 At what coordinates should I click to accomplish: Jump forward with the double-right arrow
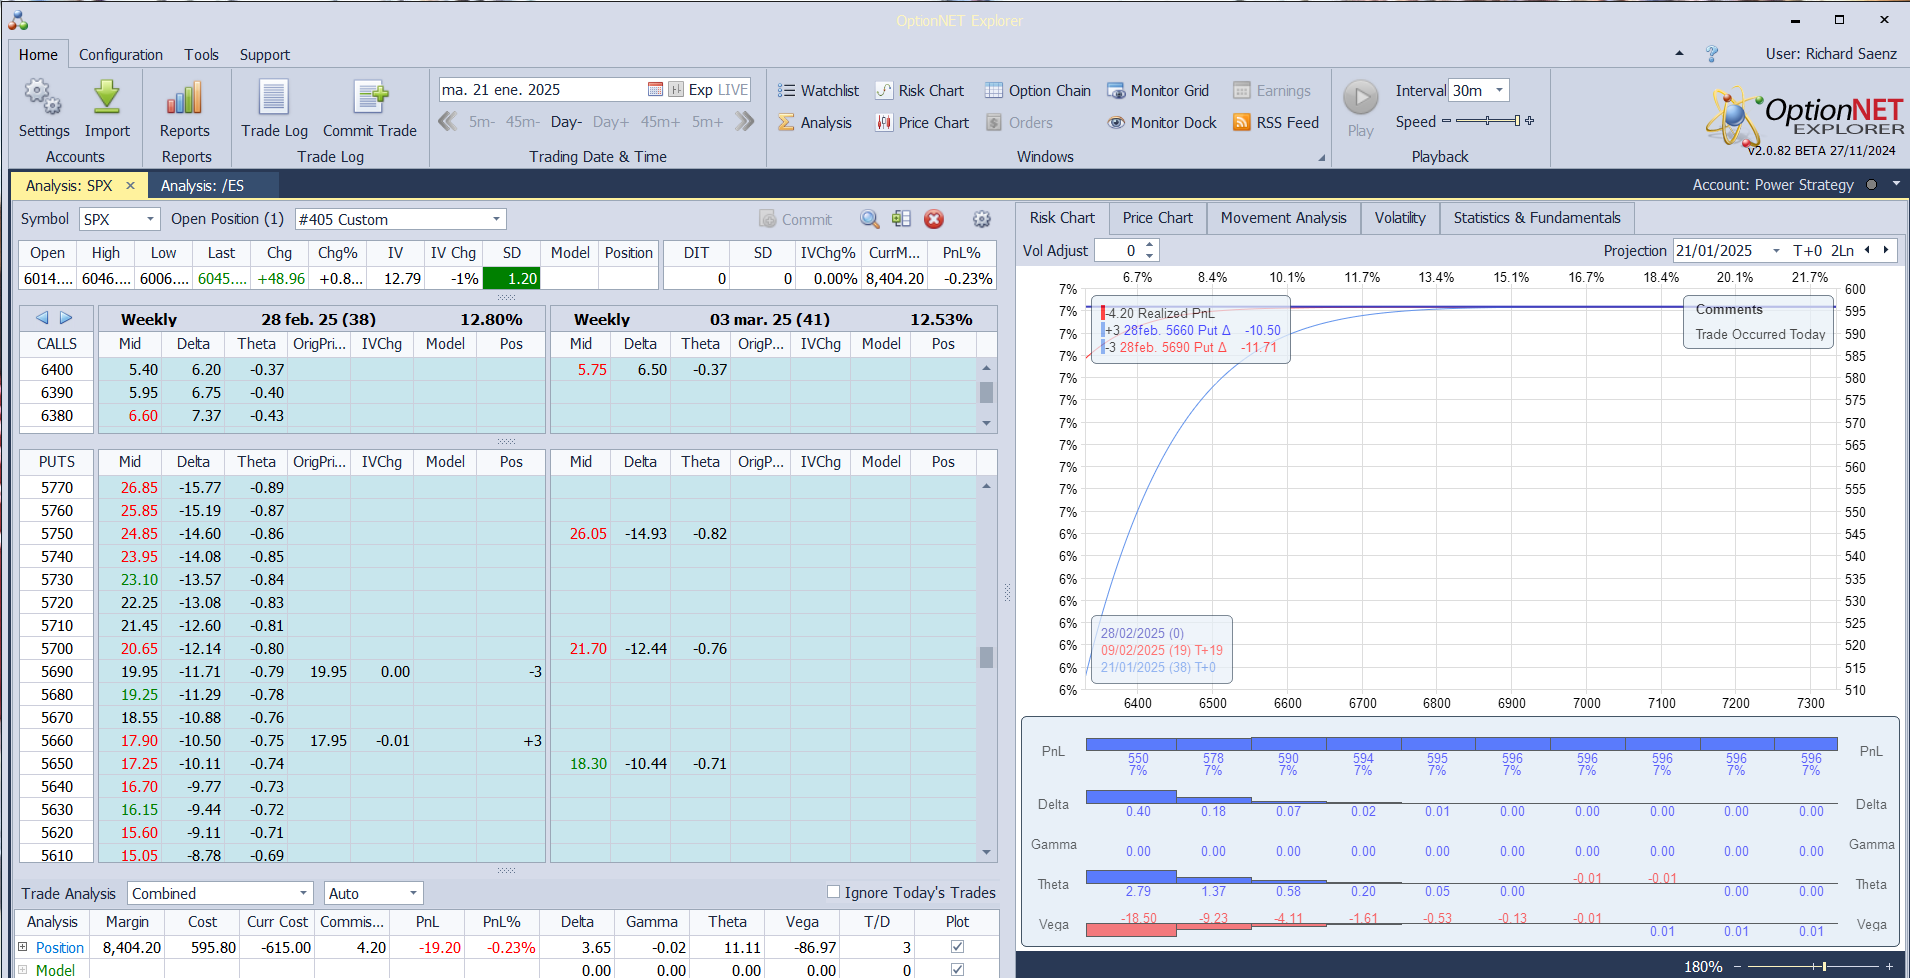click(744, 121)
